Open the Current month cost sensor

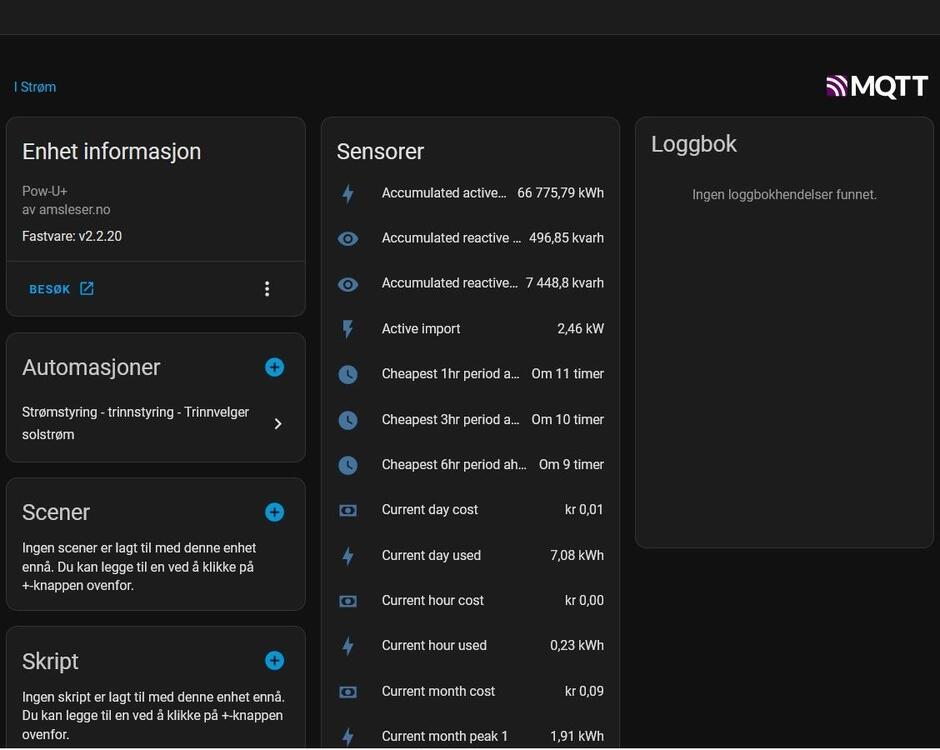coord(470,691)
